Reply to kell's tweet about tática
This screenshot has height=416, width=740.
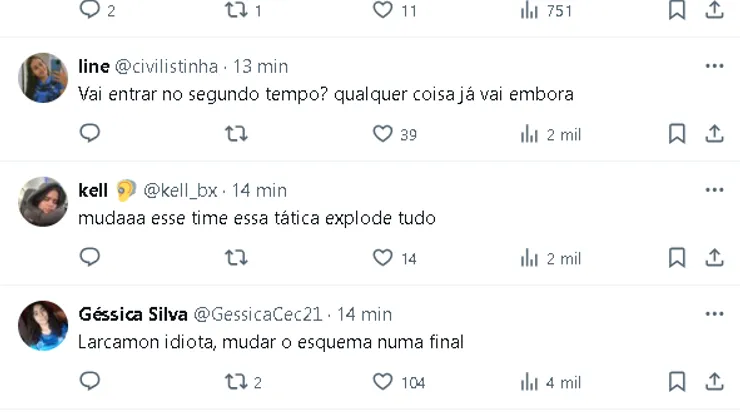(x=90, y=257)
